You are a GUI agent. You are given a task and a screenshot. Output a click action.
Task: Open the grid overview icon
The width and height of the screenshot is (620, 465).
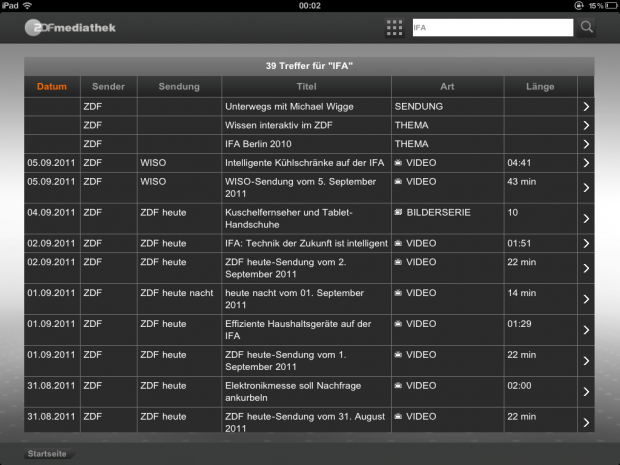(394, 28)
